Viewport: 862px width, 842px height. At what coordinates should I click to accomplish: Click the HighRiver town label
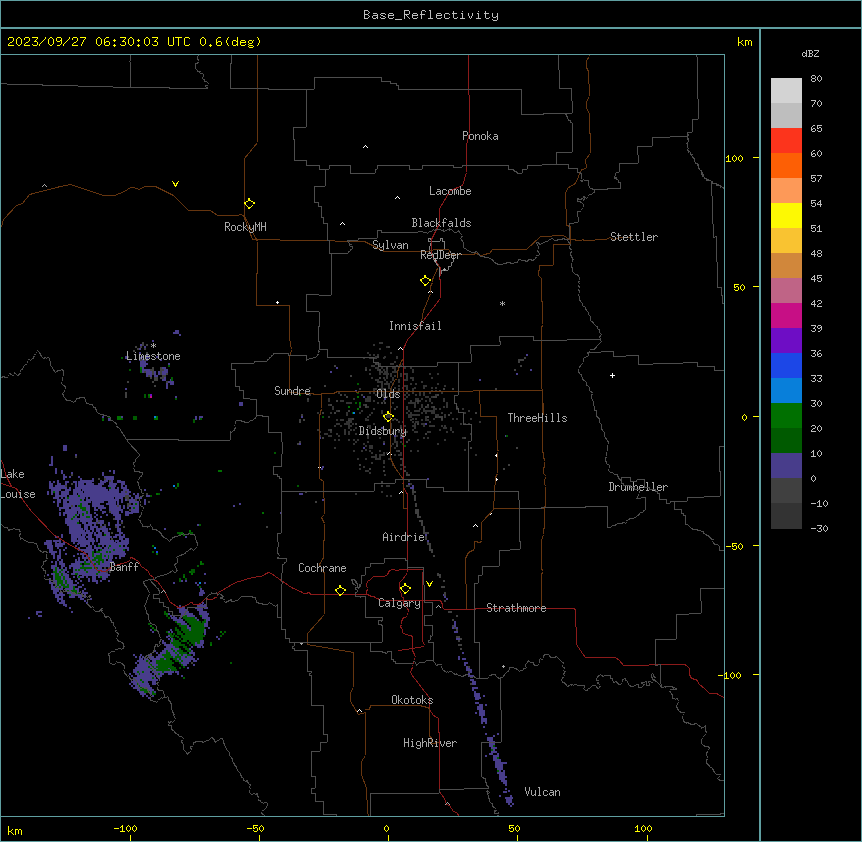(430, 743)
